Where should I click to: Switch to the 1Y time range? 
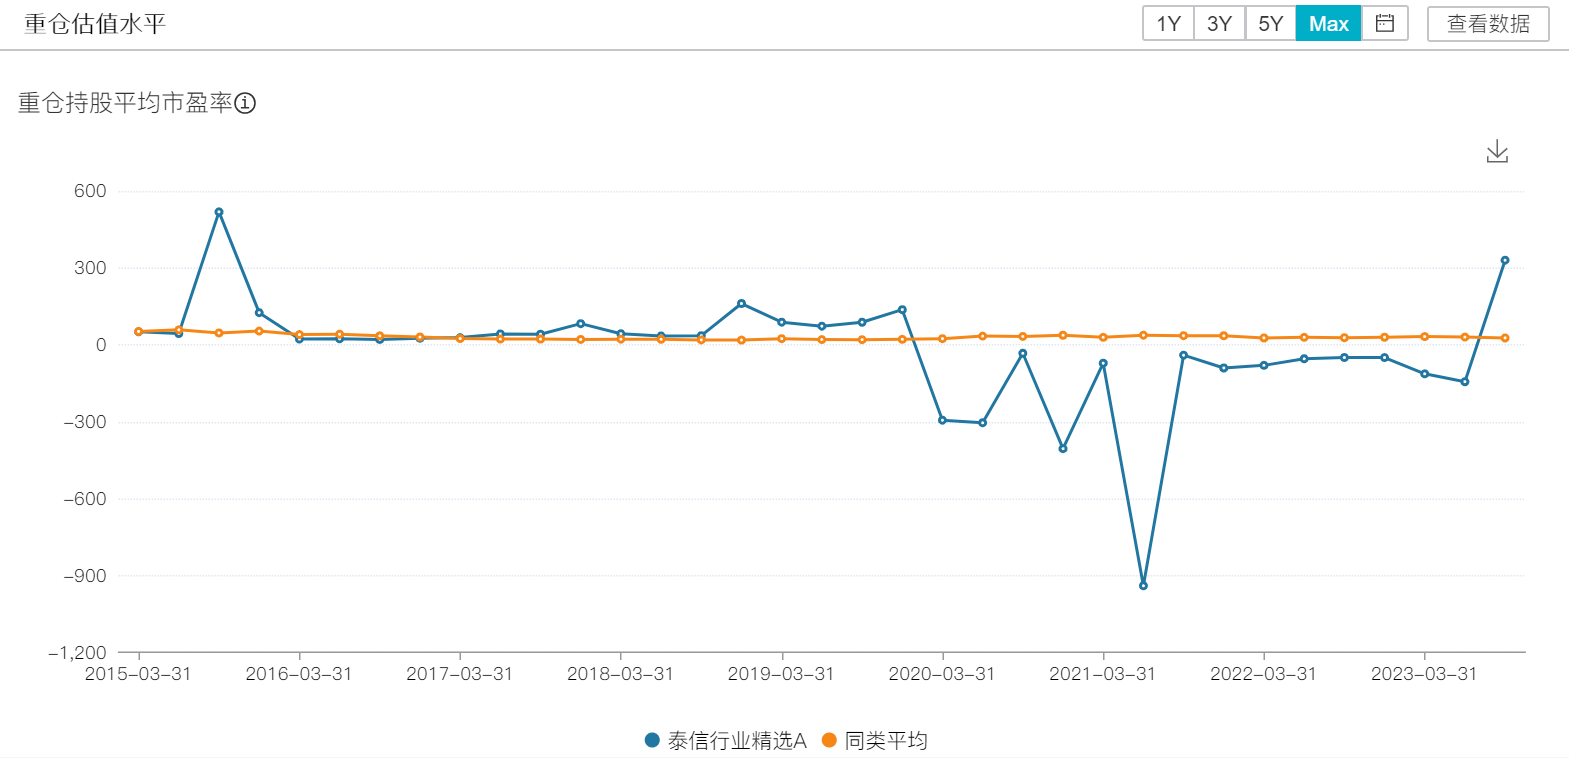[x=1168, y=23]
